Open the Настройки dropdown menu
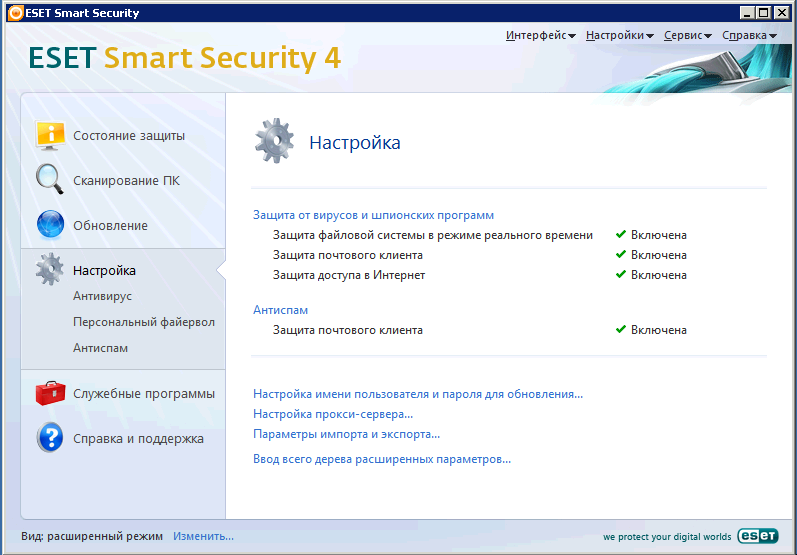 click(620, 35)
